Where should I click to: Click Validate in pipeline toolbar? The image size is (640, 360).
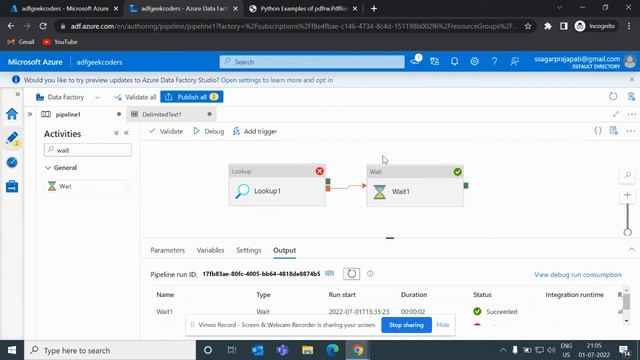pyautogui.click(x=166, y=131)
